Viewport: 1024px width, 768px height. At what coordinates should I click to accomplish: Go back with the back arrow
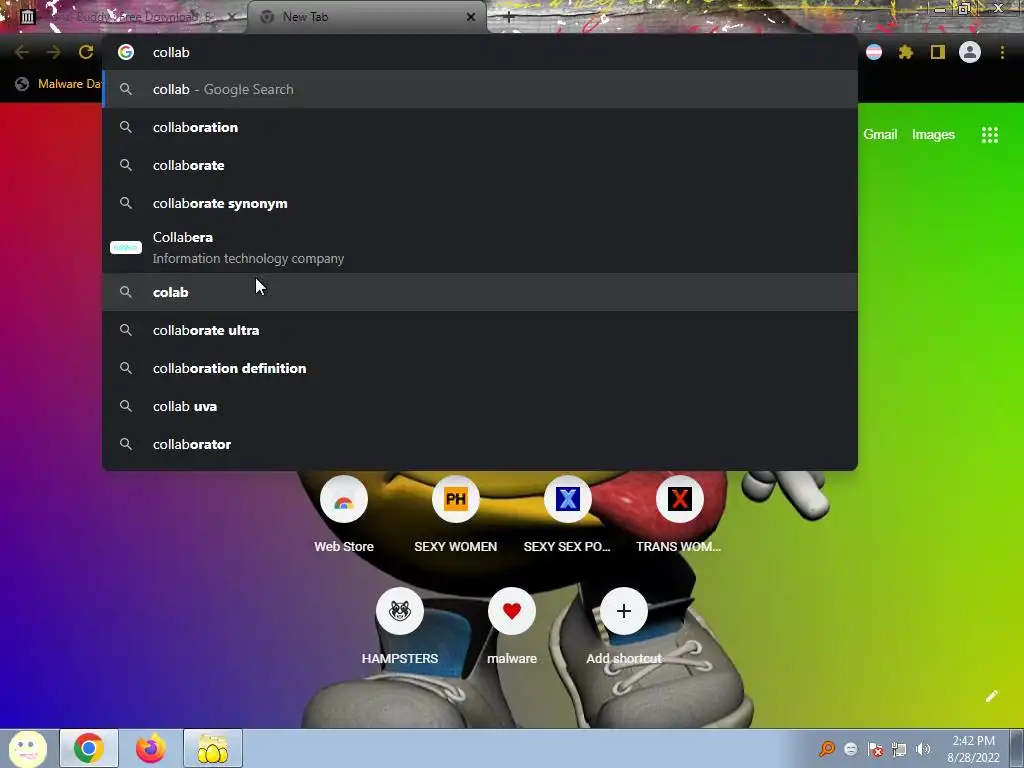22,52
